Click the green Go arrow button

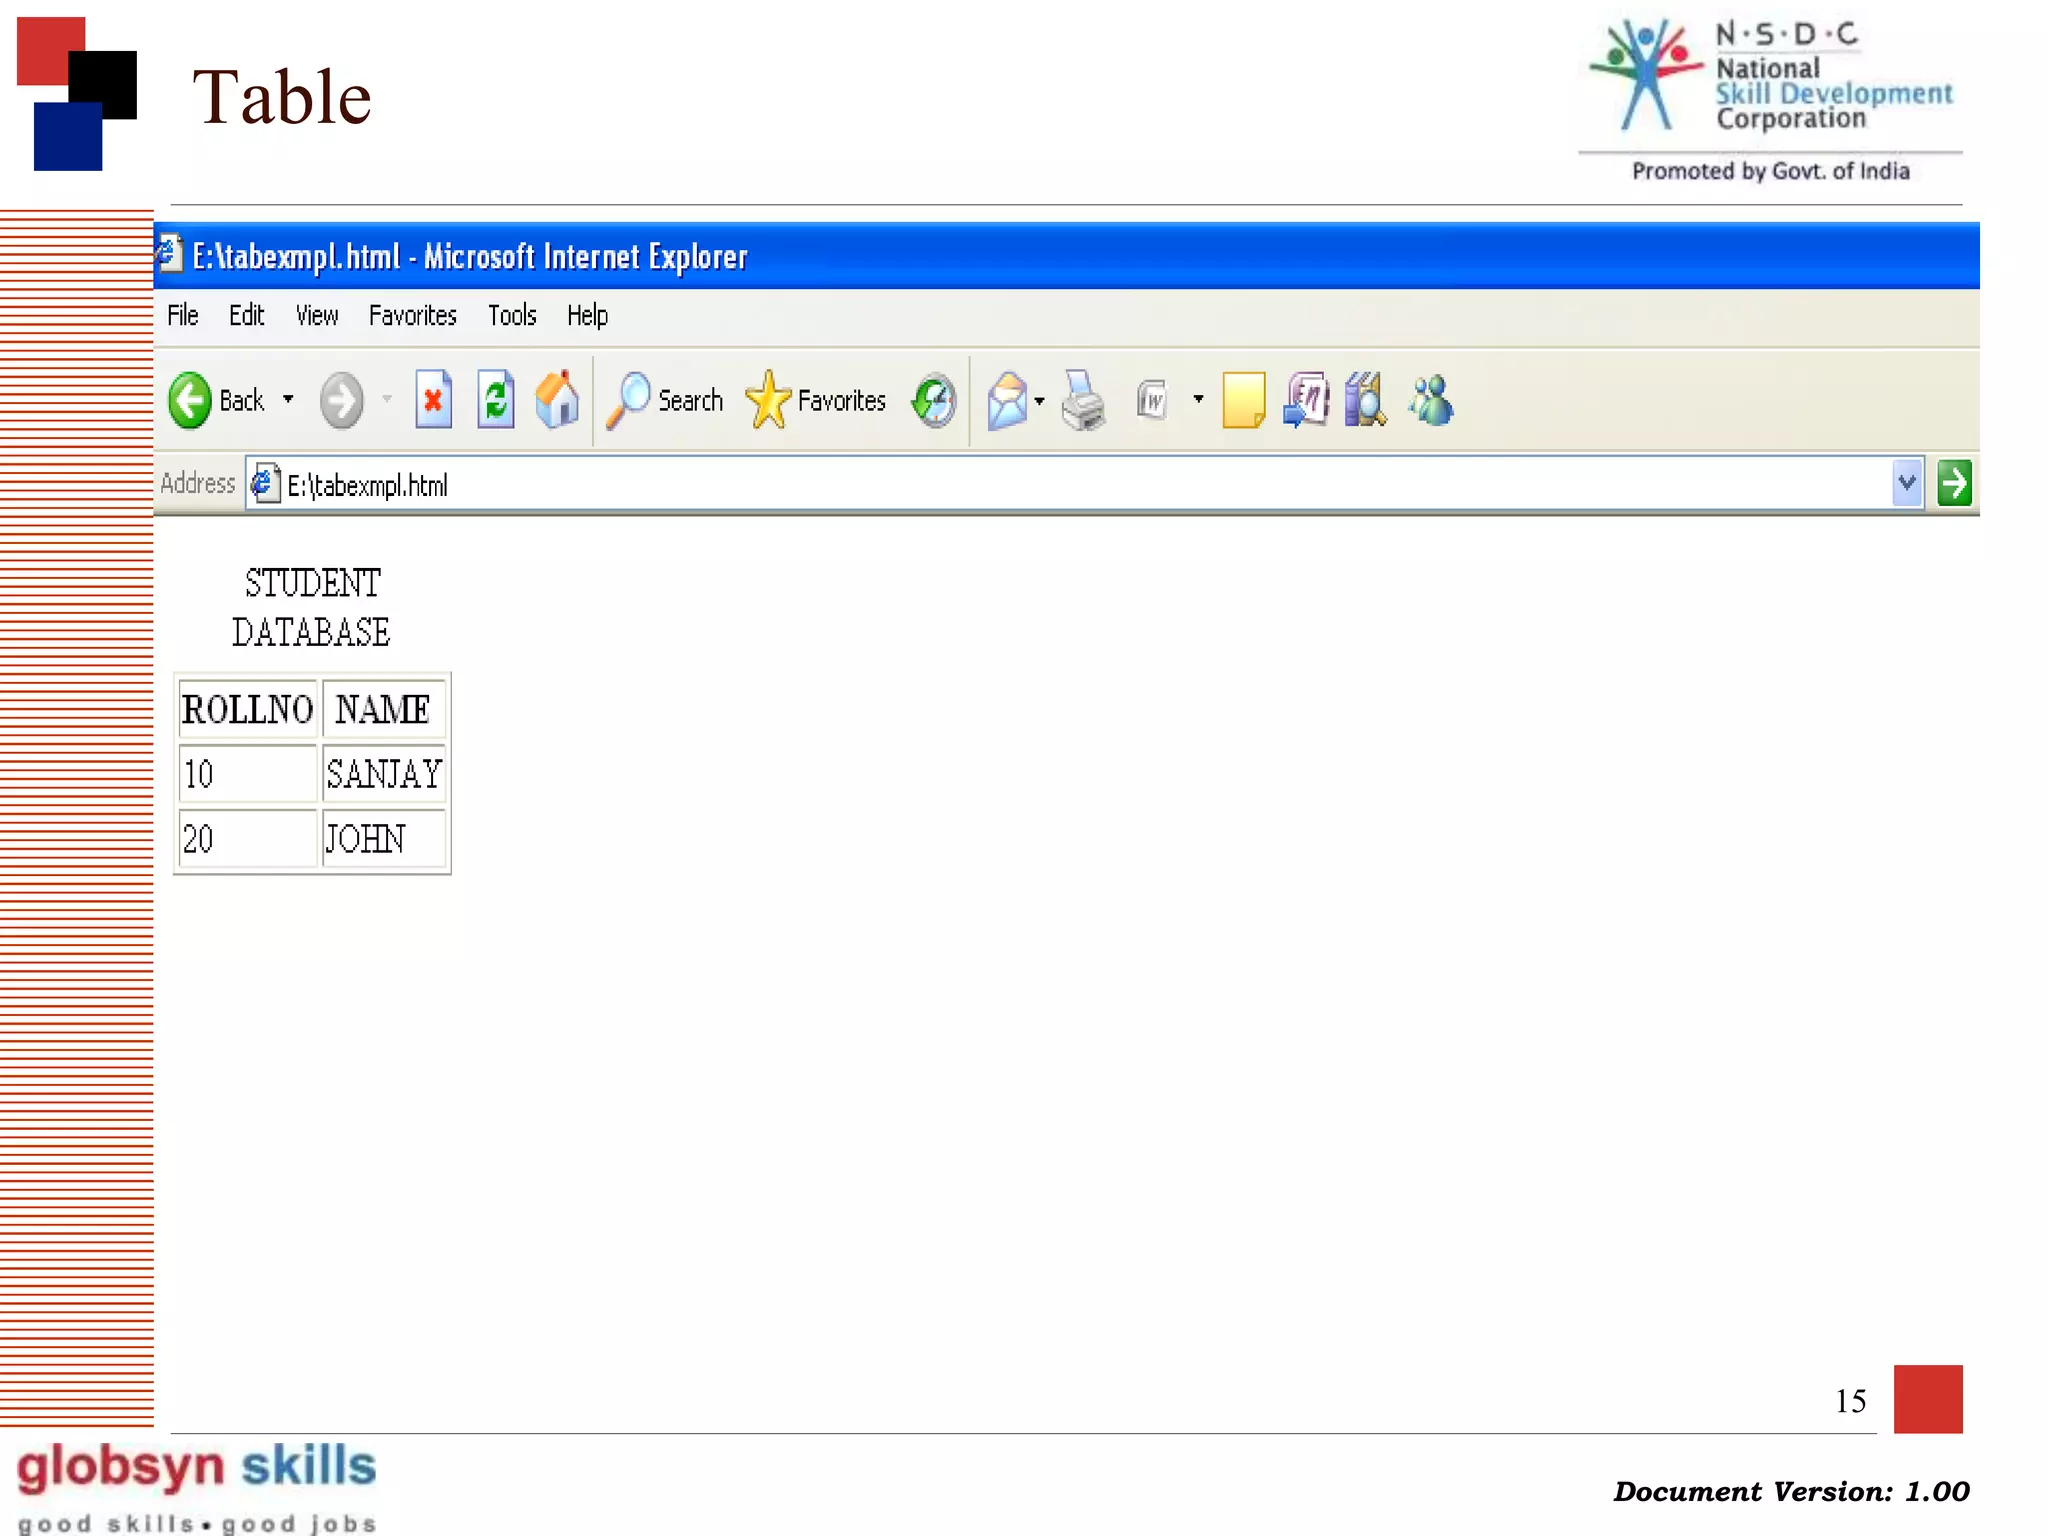1954,484
